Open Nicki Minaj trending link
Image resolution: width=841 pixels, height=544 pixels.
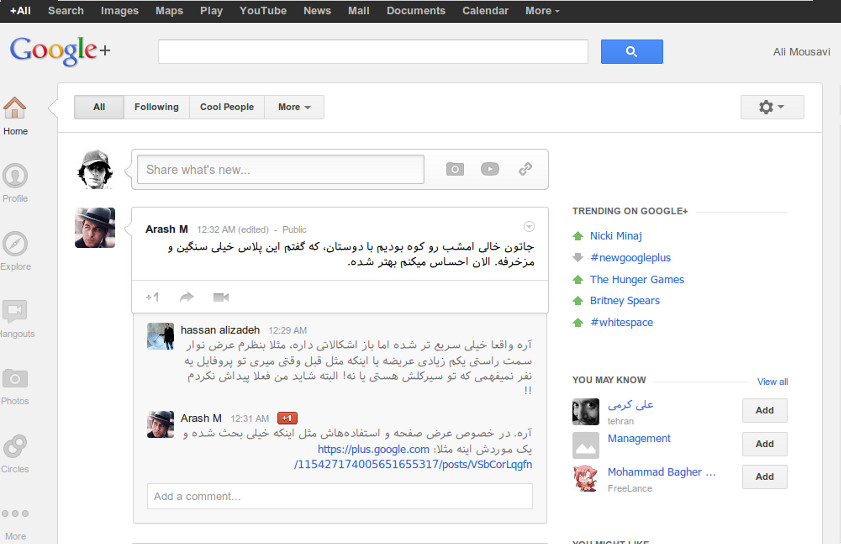(x=616, y=236)
